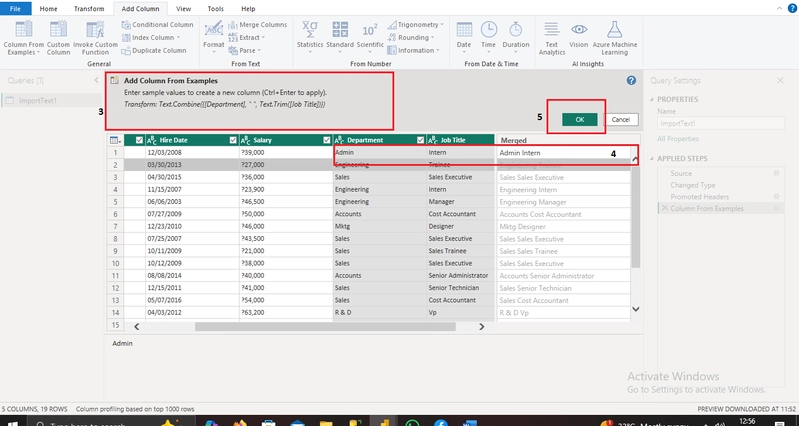Open the Column From Examples dropdown arrow
This screenshot has width=799, height=426.
coord(38,52)
